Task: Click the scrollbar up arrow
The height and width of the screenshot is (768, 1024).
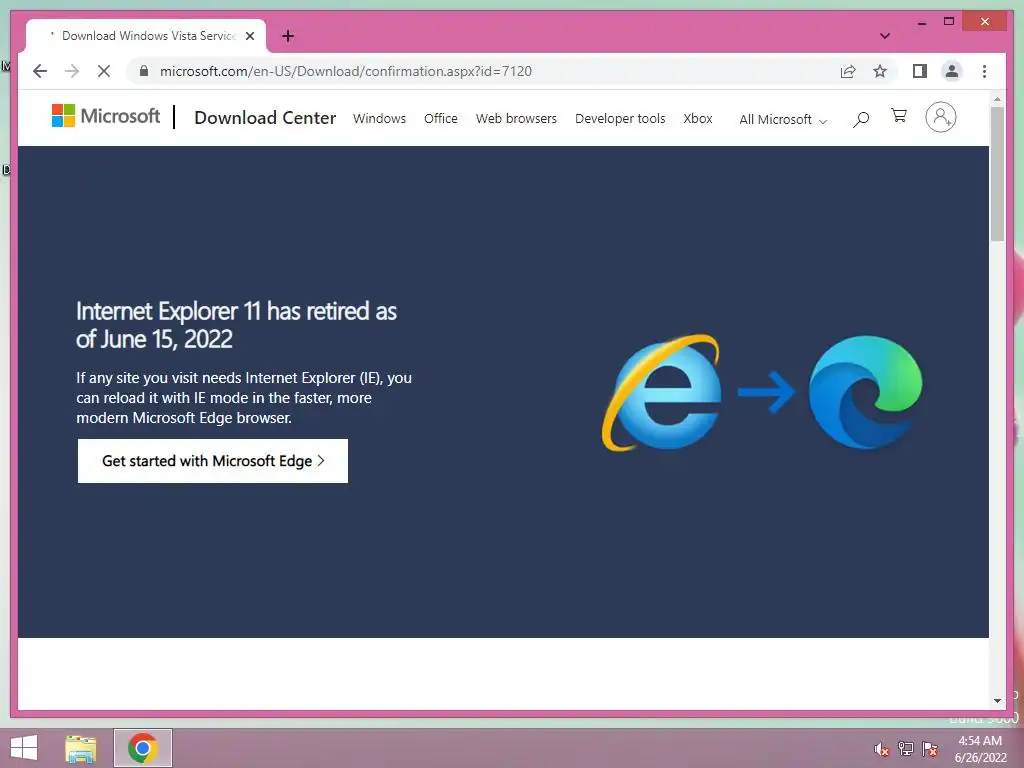Action: (x=997, y=99)
